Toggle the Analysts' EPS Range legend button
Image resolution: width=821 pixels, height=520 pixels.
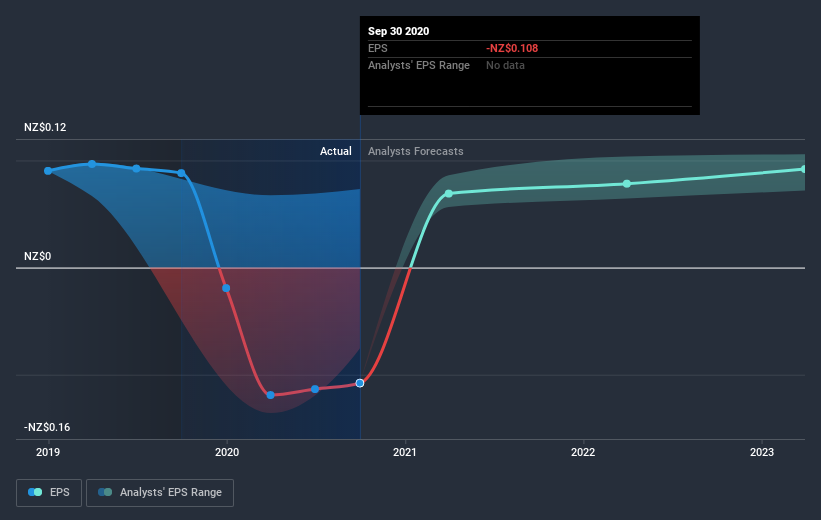(160, 493)
